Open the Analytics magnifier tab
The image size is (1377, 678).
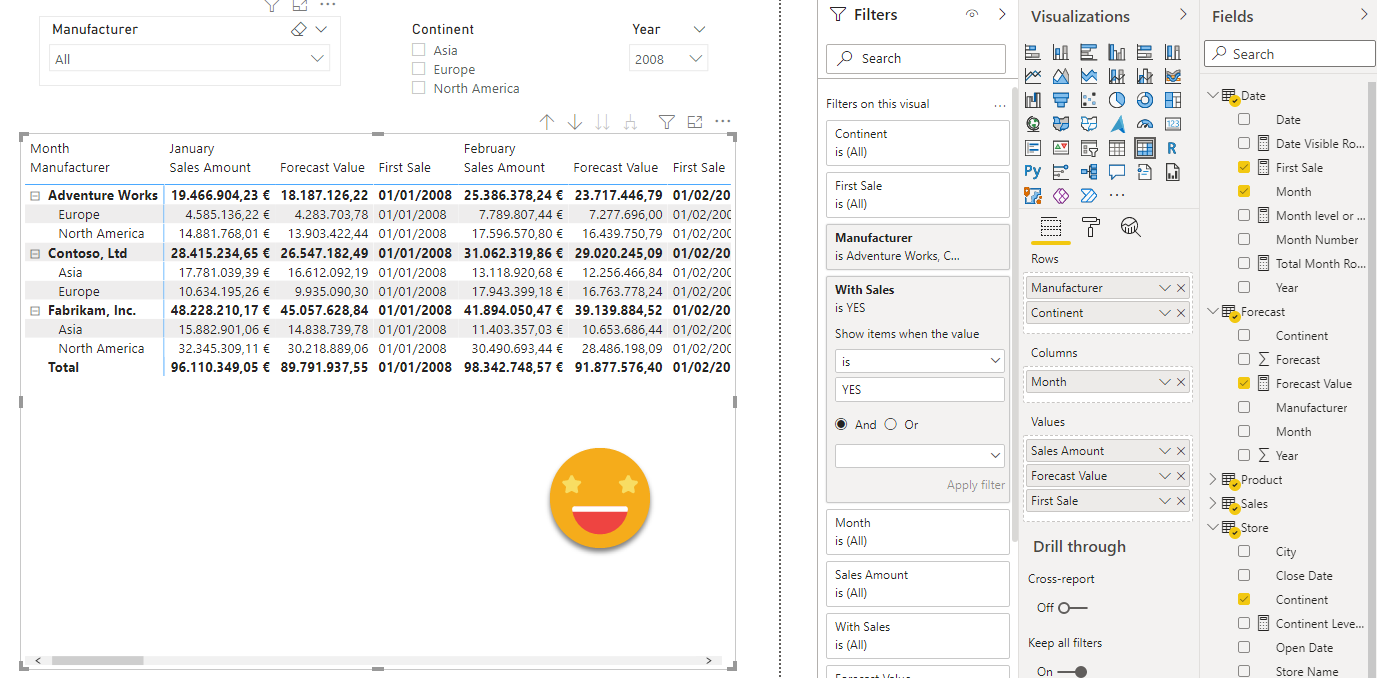tap(1131, 227)
